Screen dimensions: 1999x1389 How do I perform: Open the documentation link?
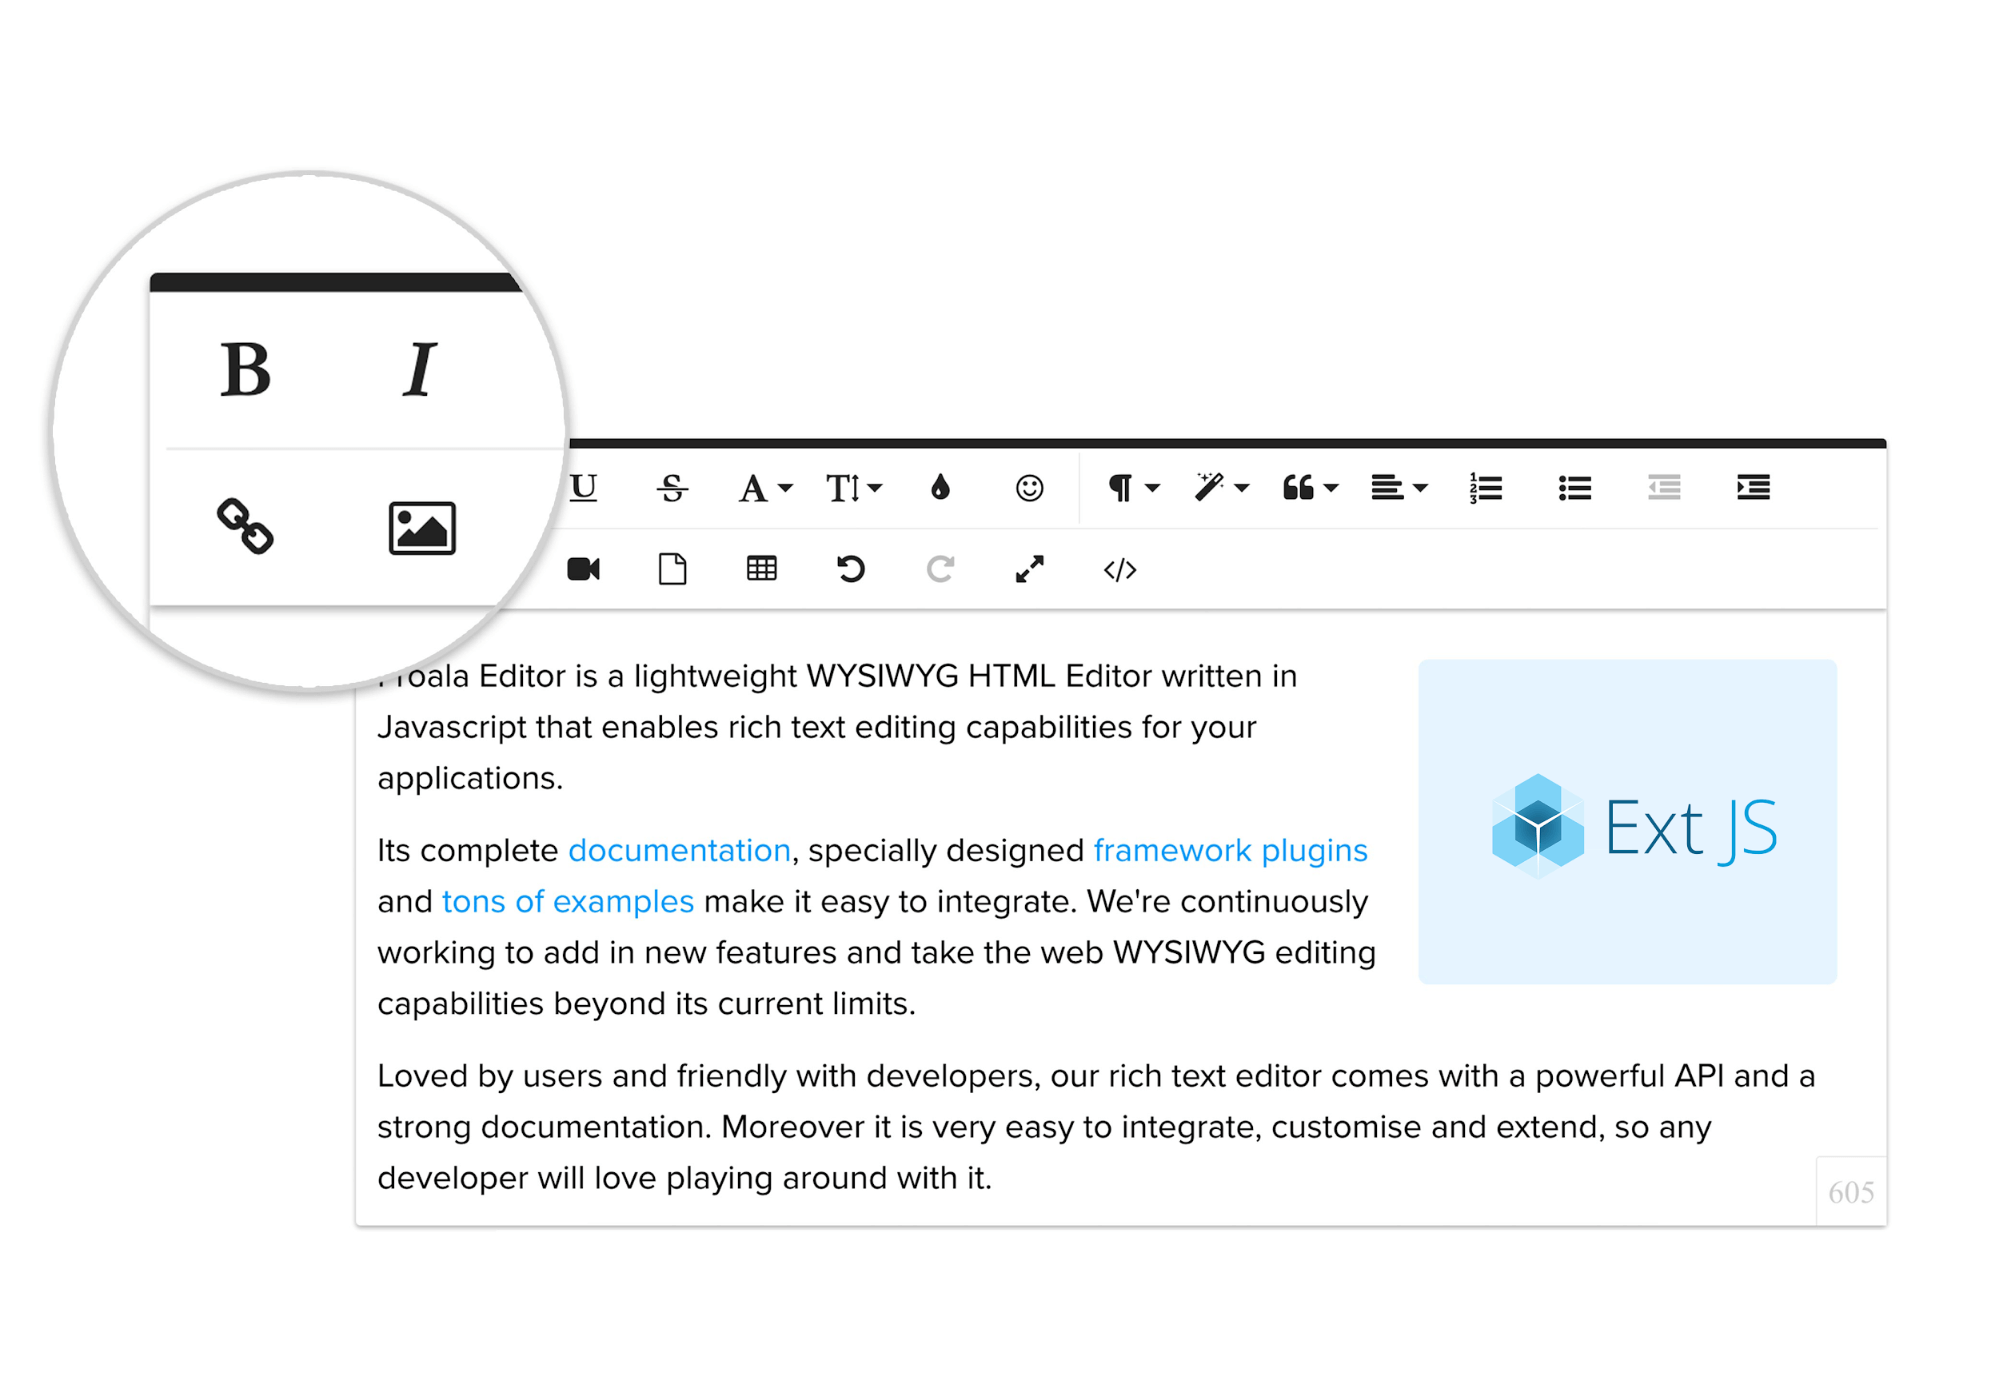click(680, 850)
